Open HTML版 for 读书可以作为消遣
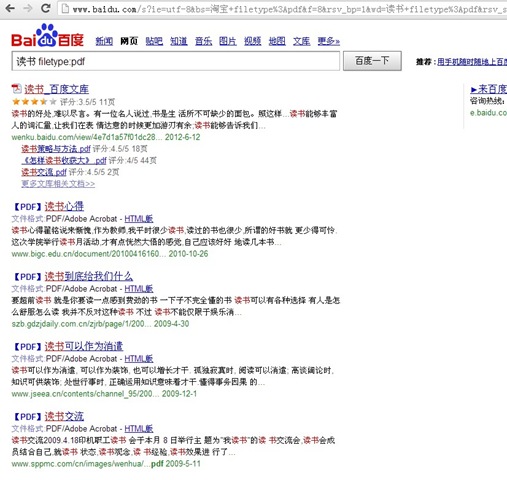Viewport: 507px width, 480px height. [x=139, y=359]
